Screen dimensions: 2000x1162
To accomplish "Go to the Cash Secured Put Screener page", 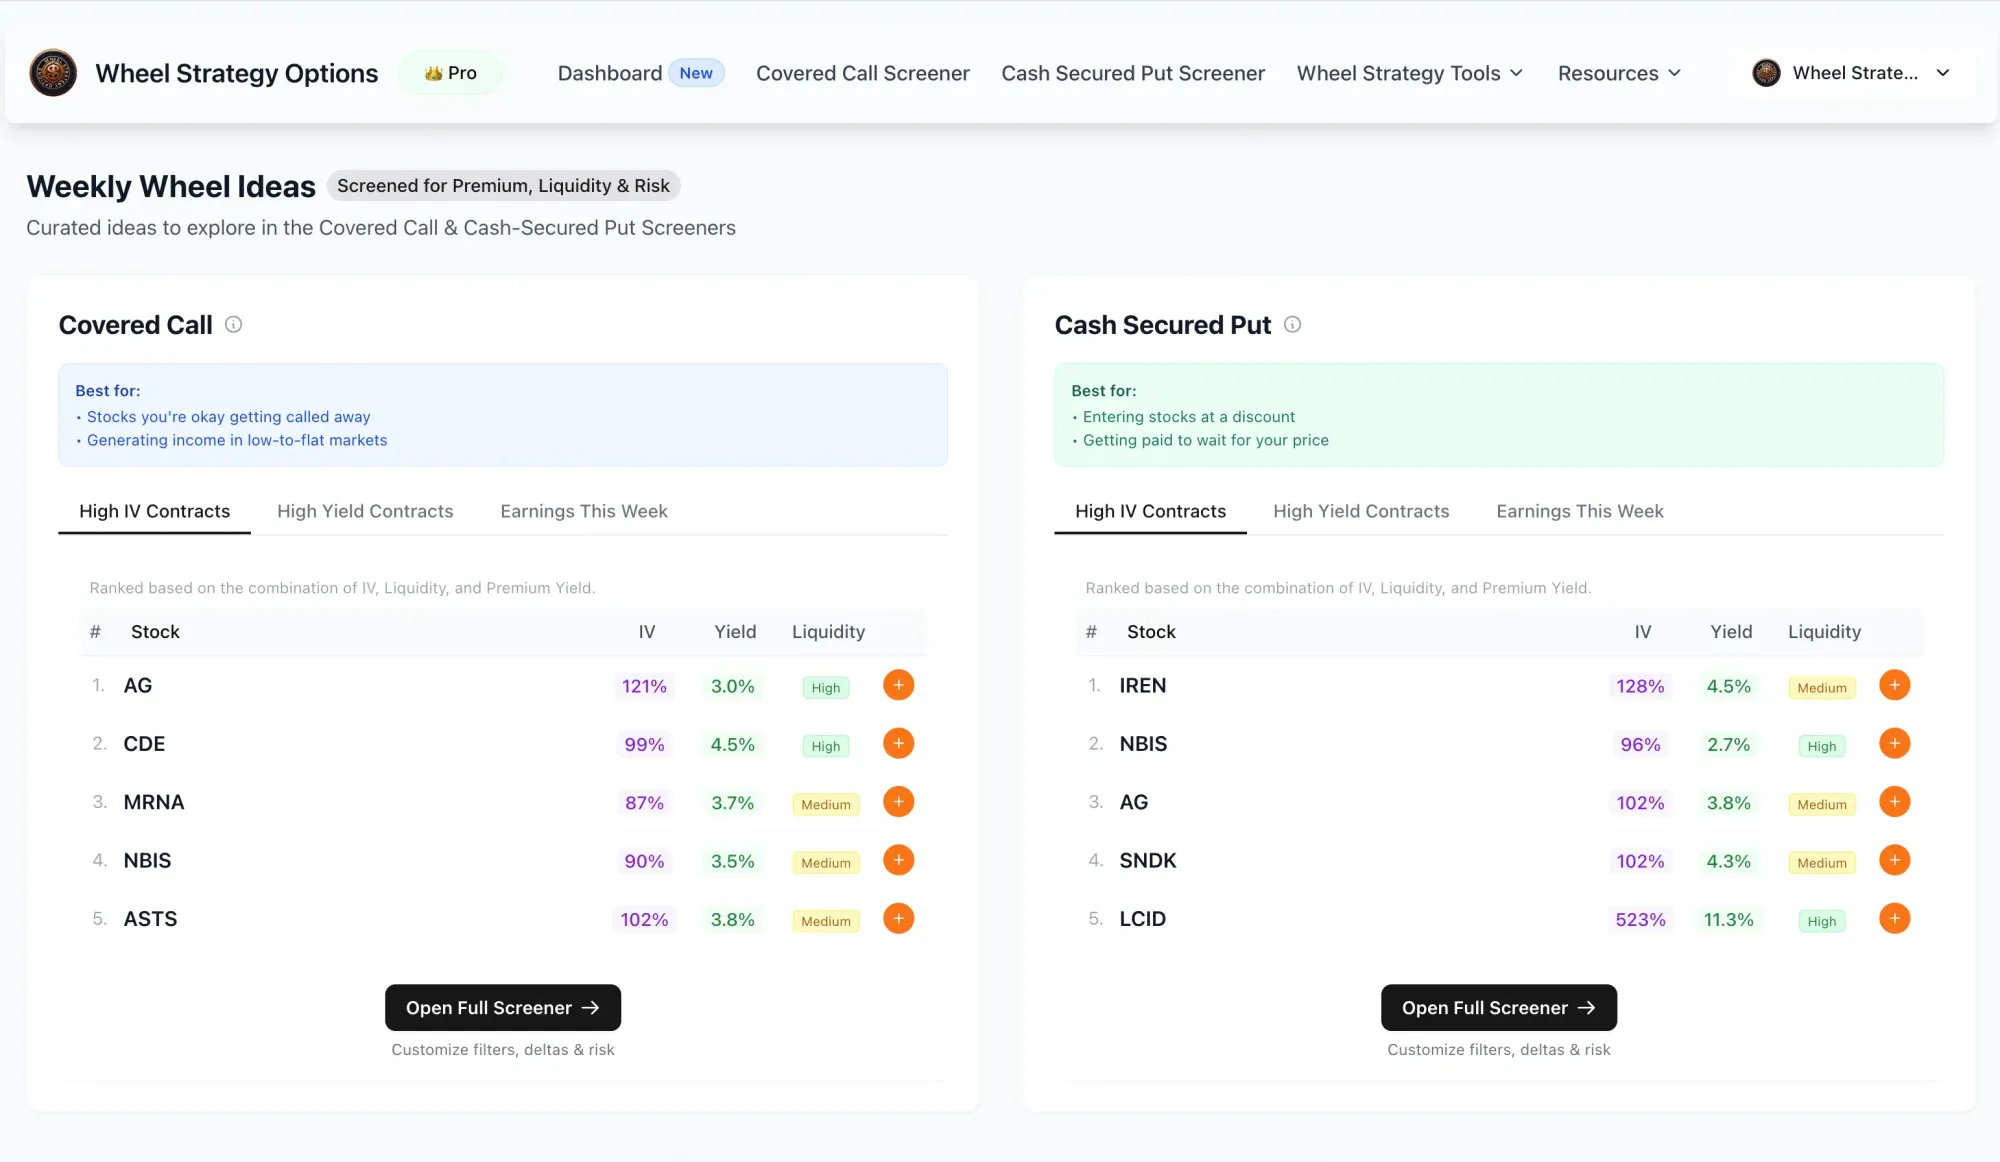I will click(x=1133, y=73).
